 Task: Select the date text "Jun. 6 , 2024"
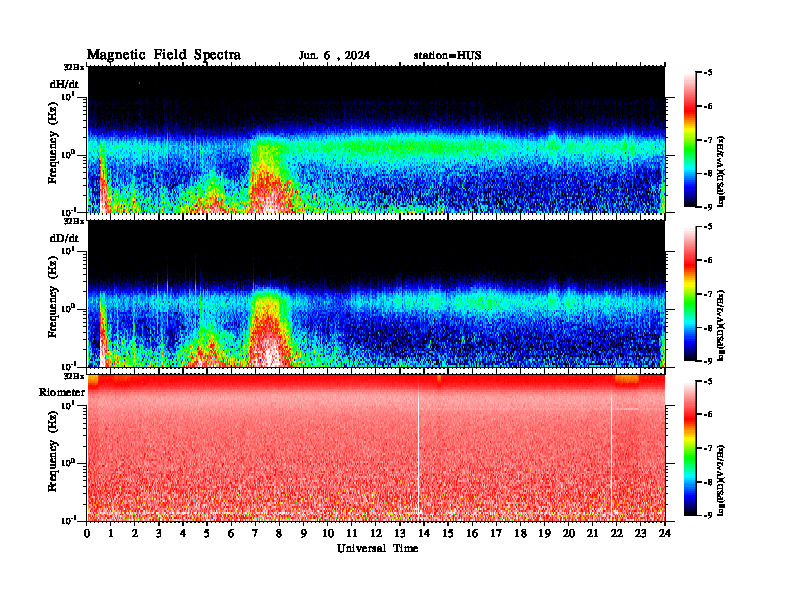tap(334, 56)
